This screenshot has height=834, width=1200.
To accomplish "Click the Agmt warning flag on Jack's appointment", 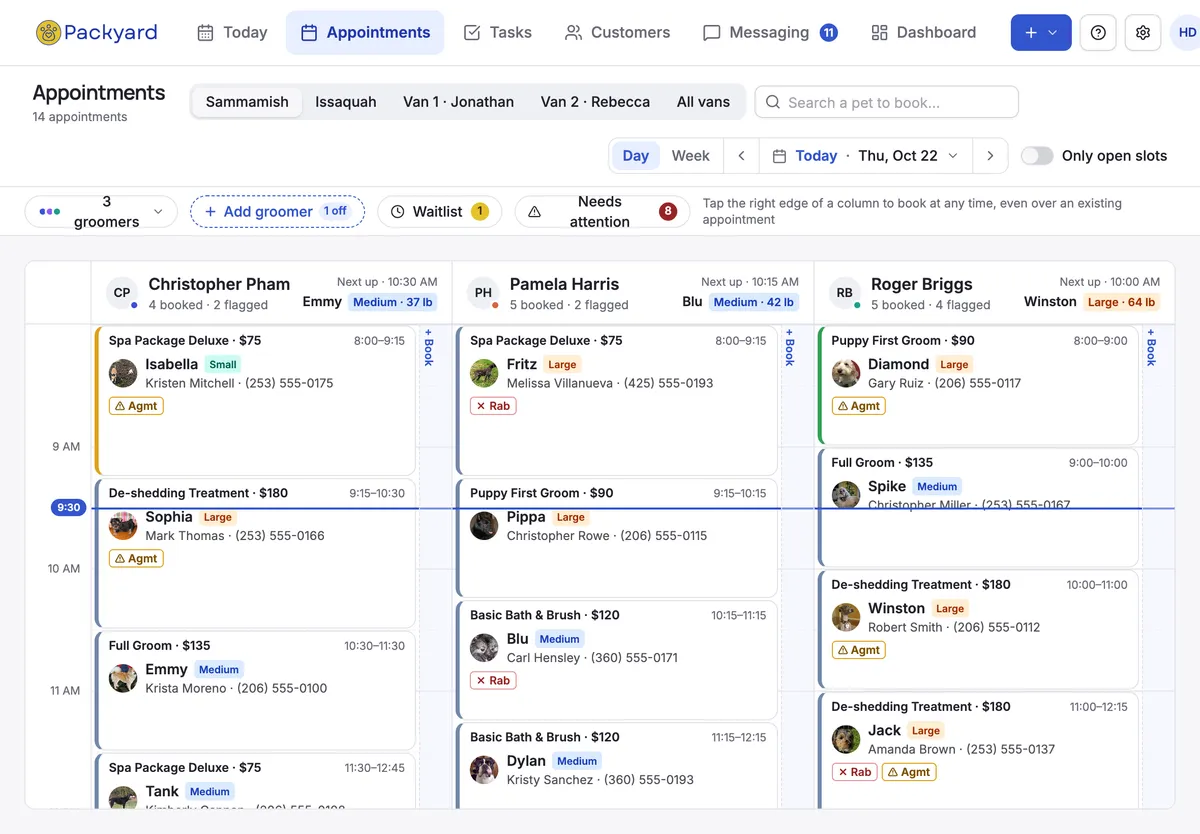I will coord(909,772).
